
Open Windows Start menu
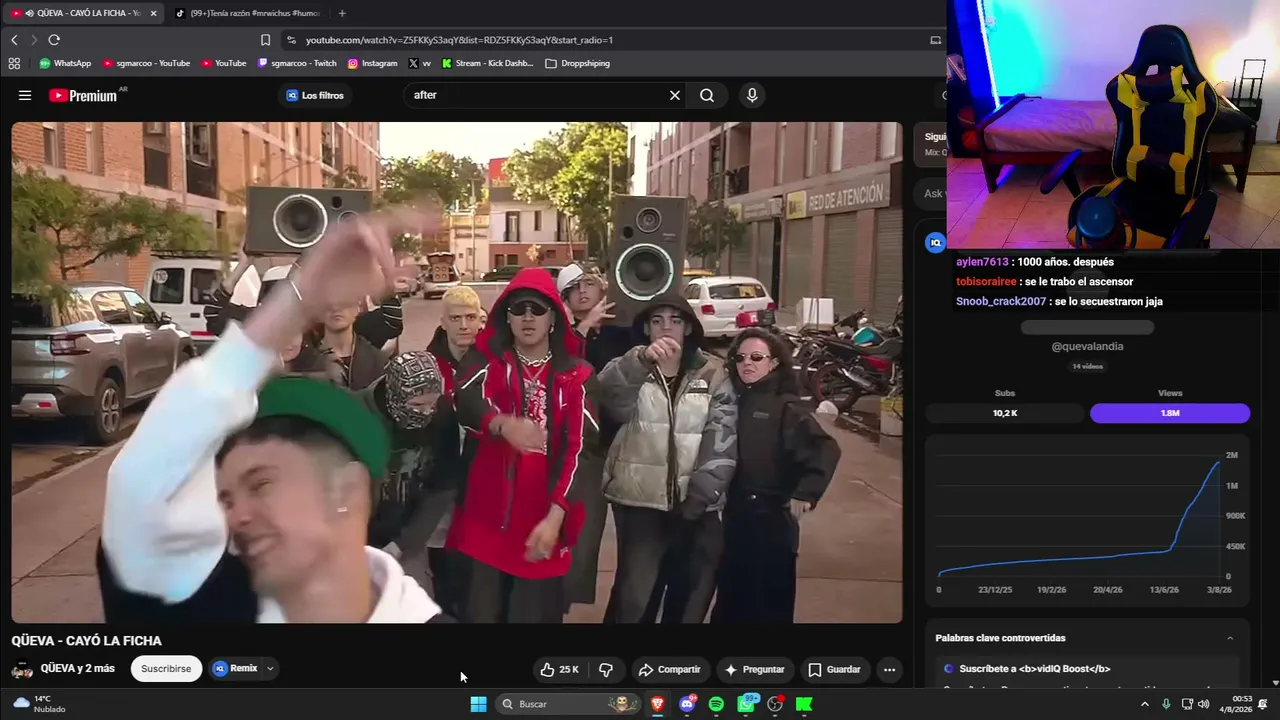point(479,704)
